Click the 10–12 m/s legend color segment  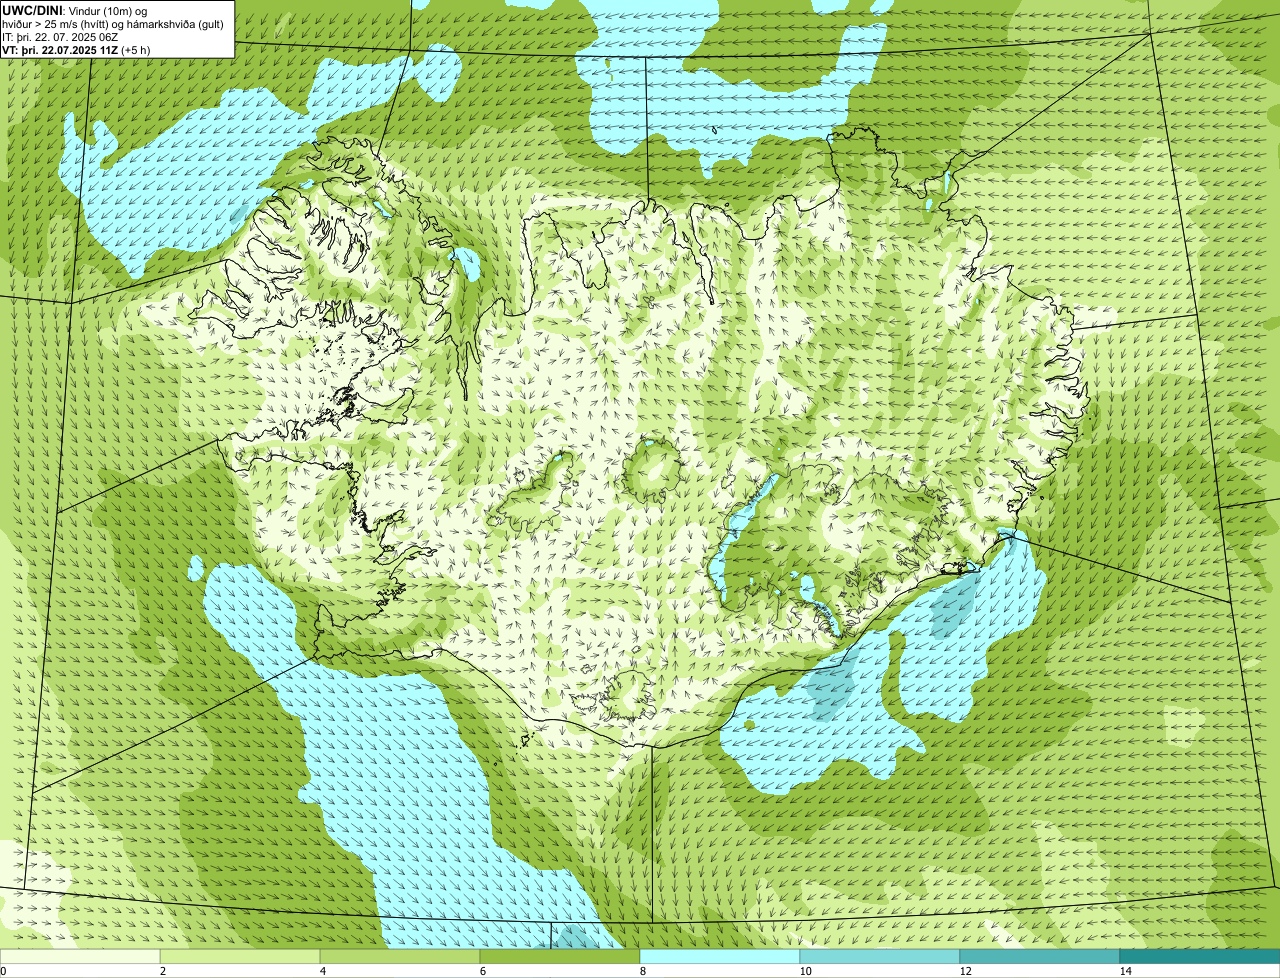(880, 956)
